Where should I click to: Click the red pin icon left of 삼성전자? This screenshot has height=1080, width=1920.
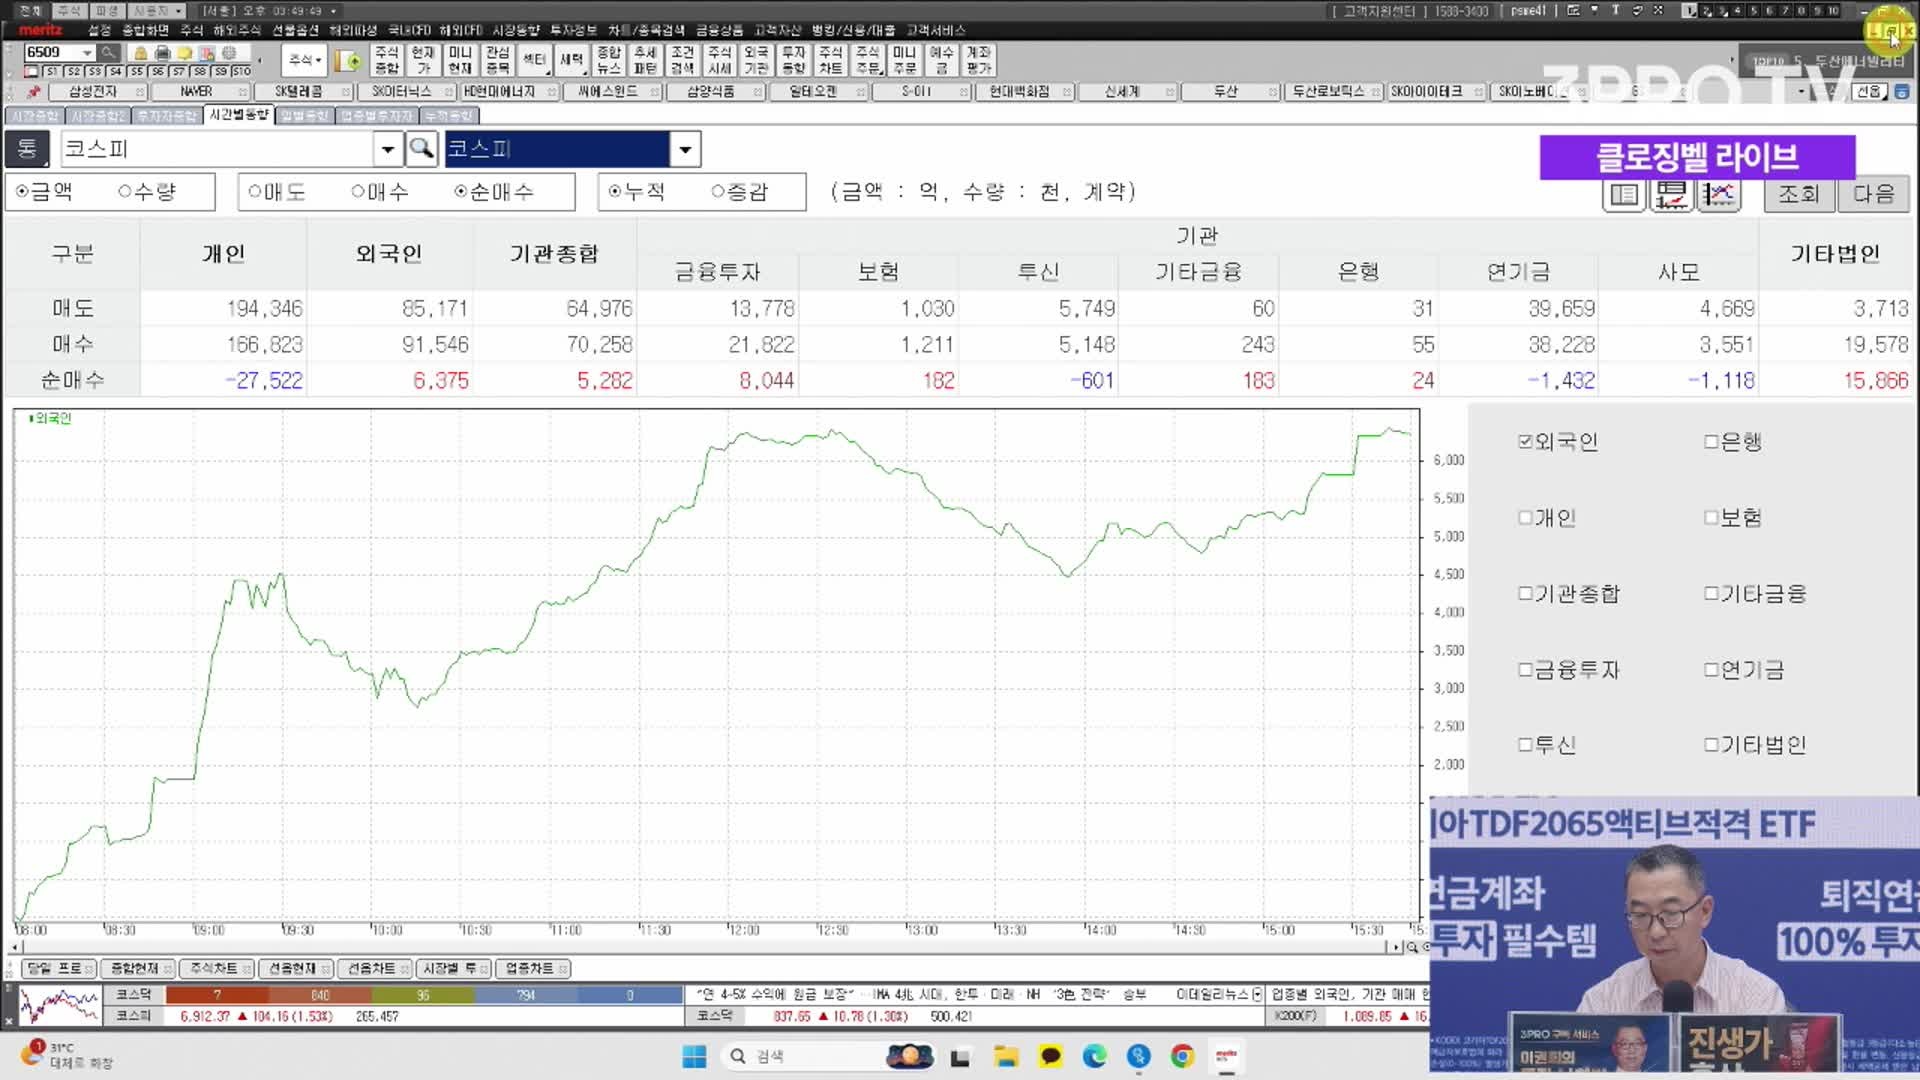click(x=34, y=92)
